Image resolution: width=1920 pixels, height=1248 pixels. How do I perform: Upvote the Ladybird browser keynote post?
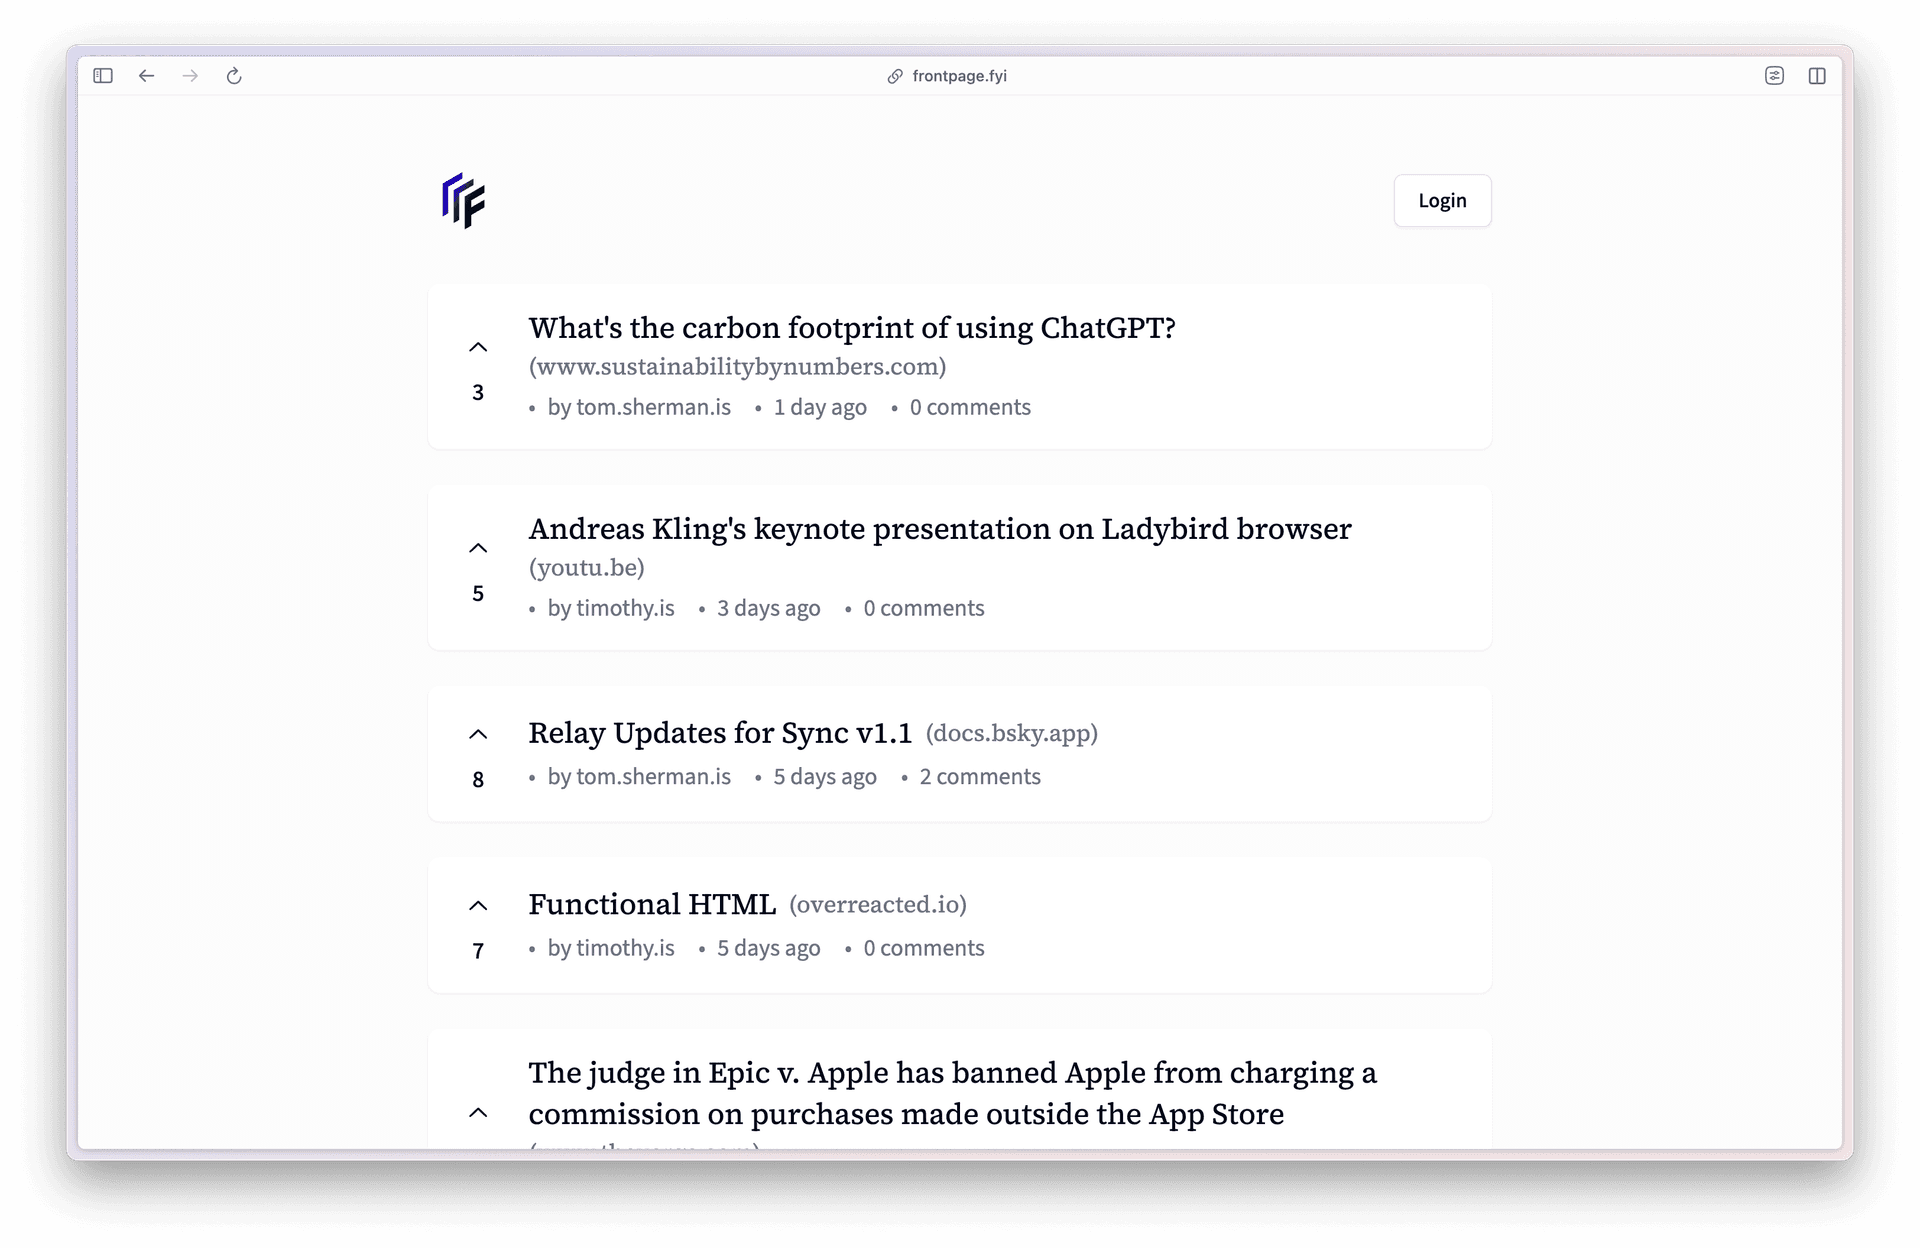(x=478, y=548)
